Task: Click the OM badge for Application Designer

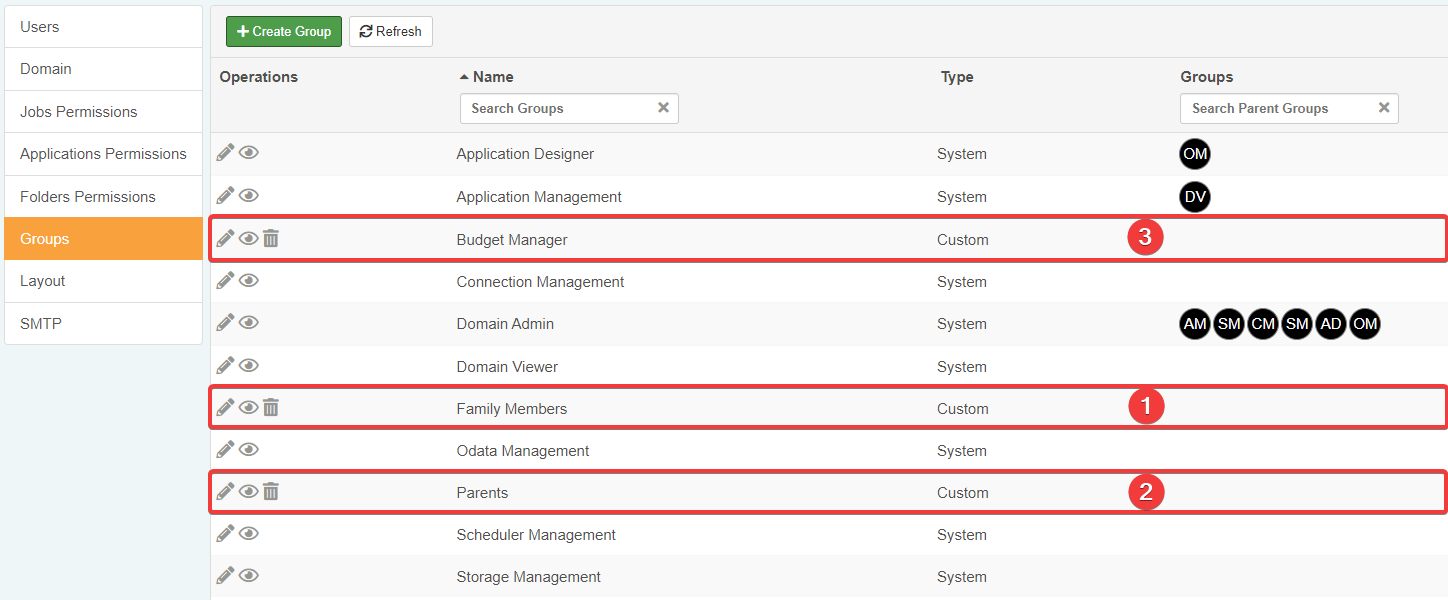Action: [x=1195, y=154]
